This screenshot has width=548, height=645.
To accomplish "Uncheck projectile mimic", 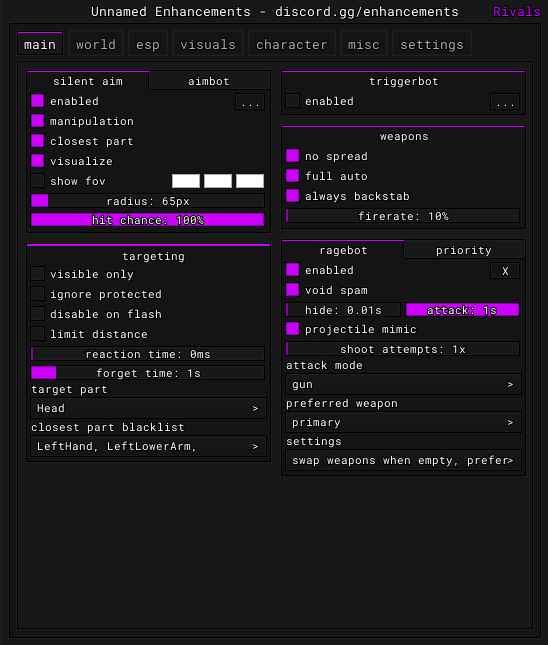I will tap(293, 329).
